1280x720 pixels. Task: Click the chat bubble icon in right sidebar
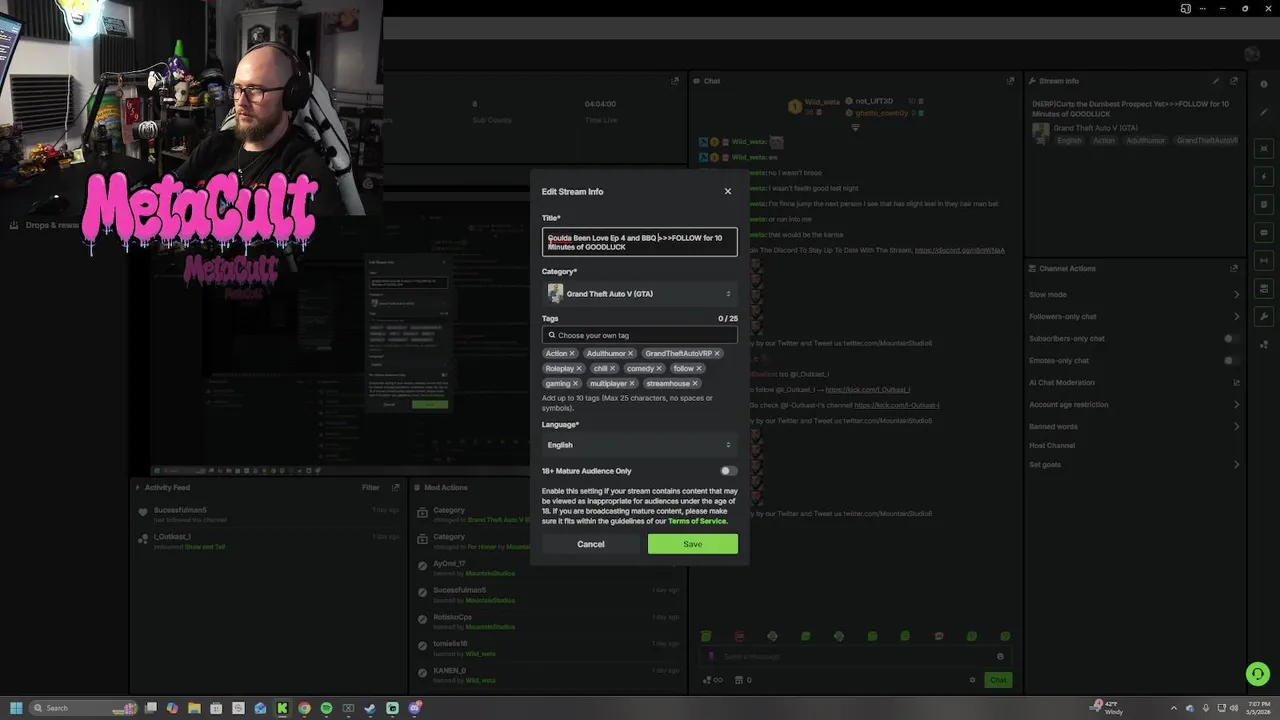coord(1264,233)
